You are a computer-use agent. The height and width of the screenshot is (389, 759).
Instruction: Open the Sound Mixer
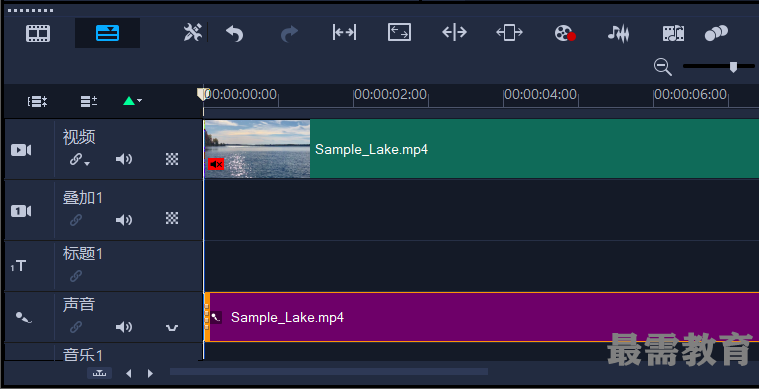(618, 33)
